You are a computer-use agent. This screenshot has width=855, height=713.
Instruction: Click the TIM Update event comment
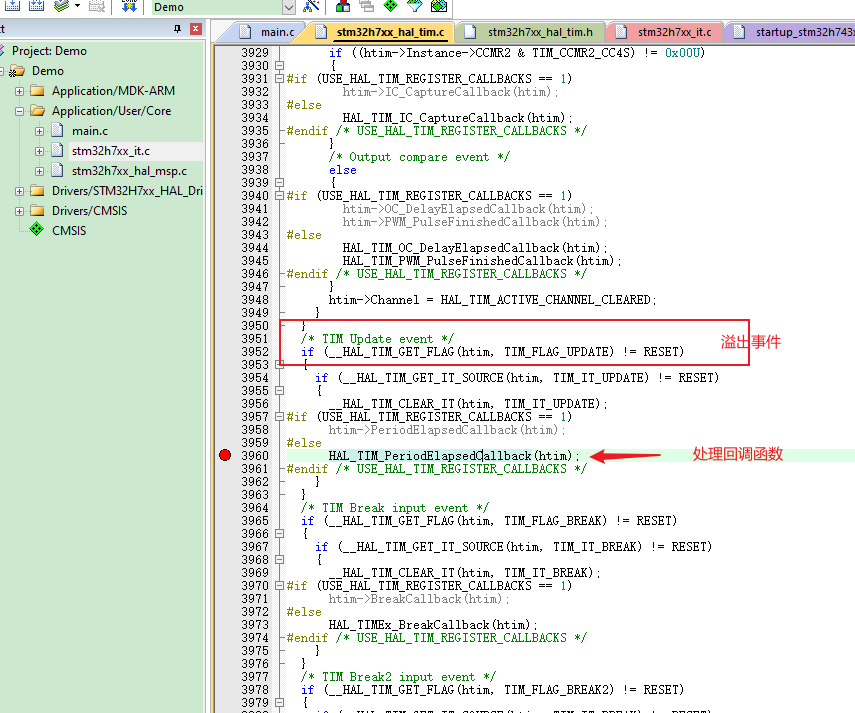pos(377,339)
